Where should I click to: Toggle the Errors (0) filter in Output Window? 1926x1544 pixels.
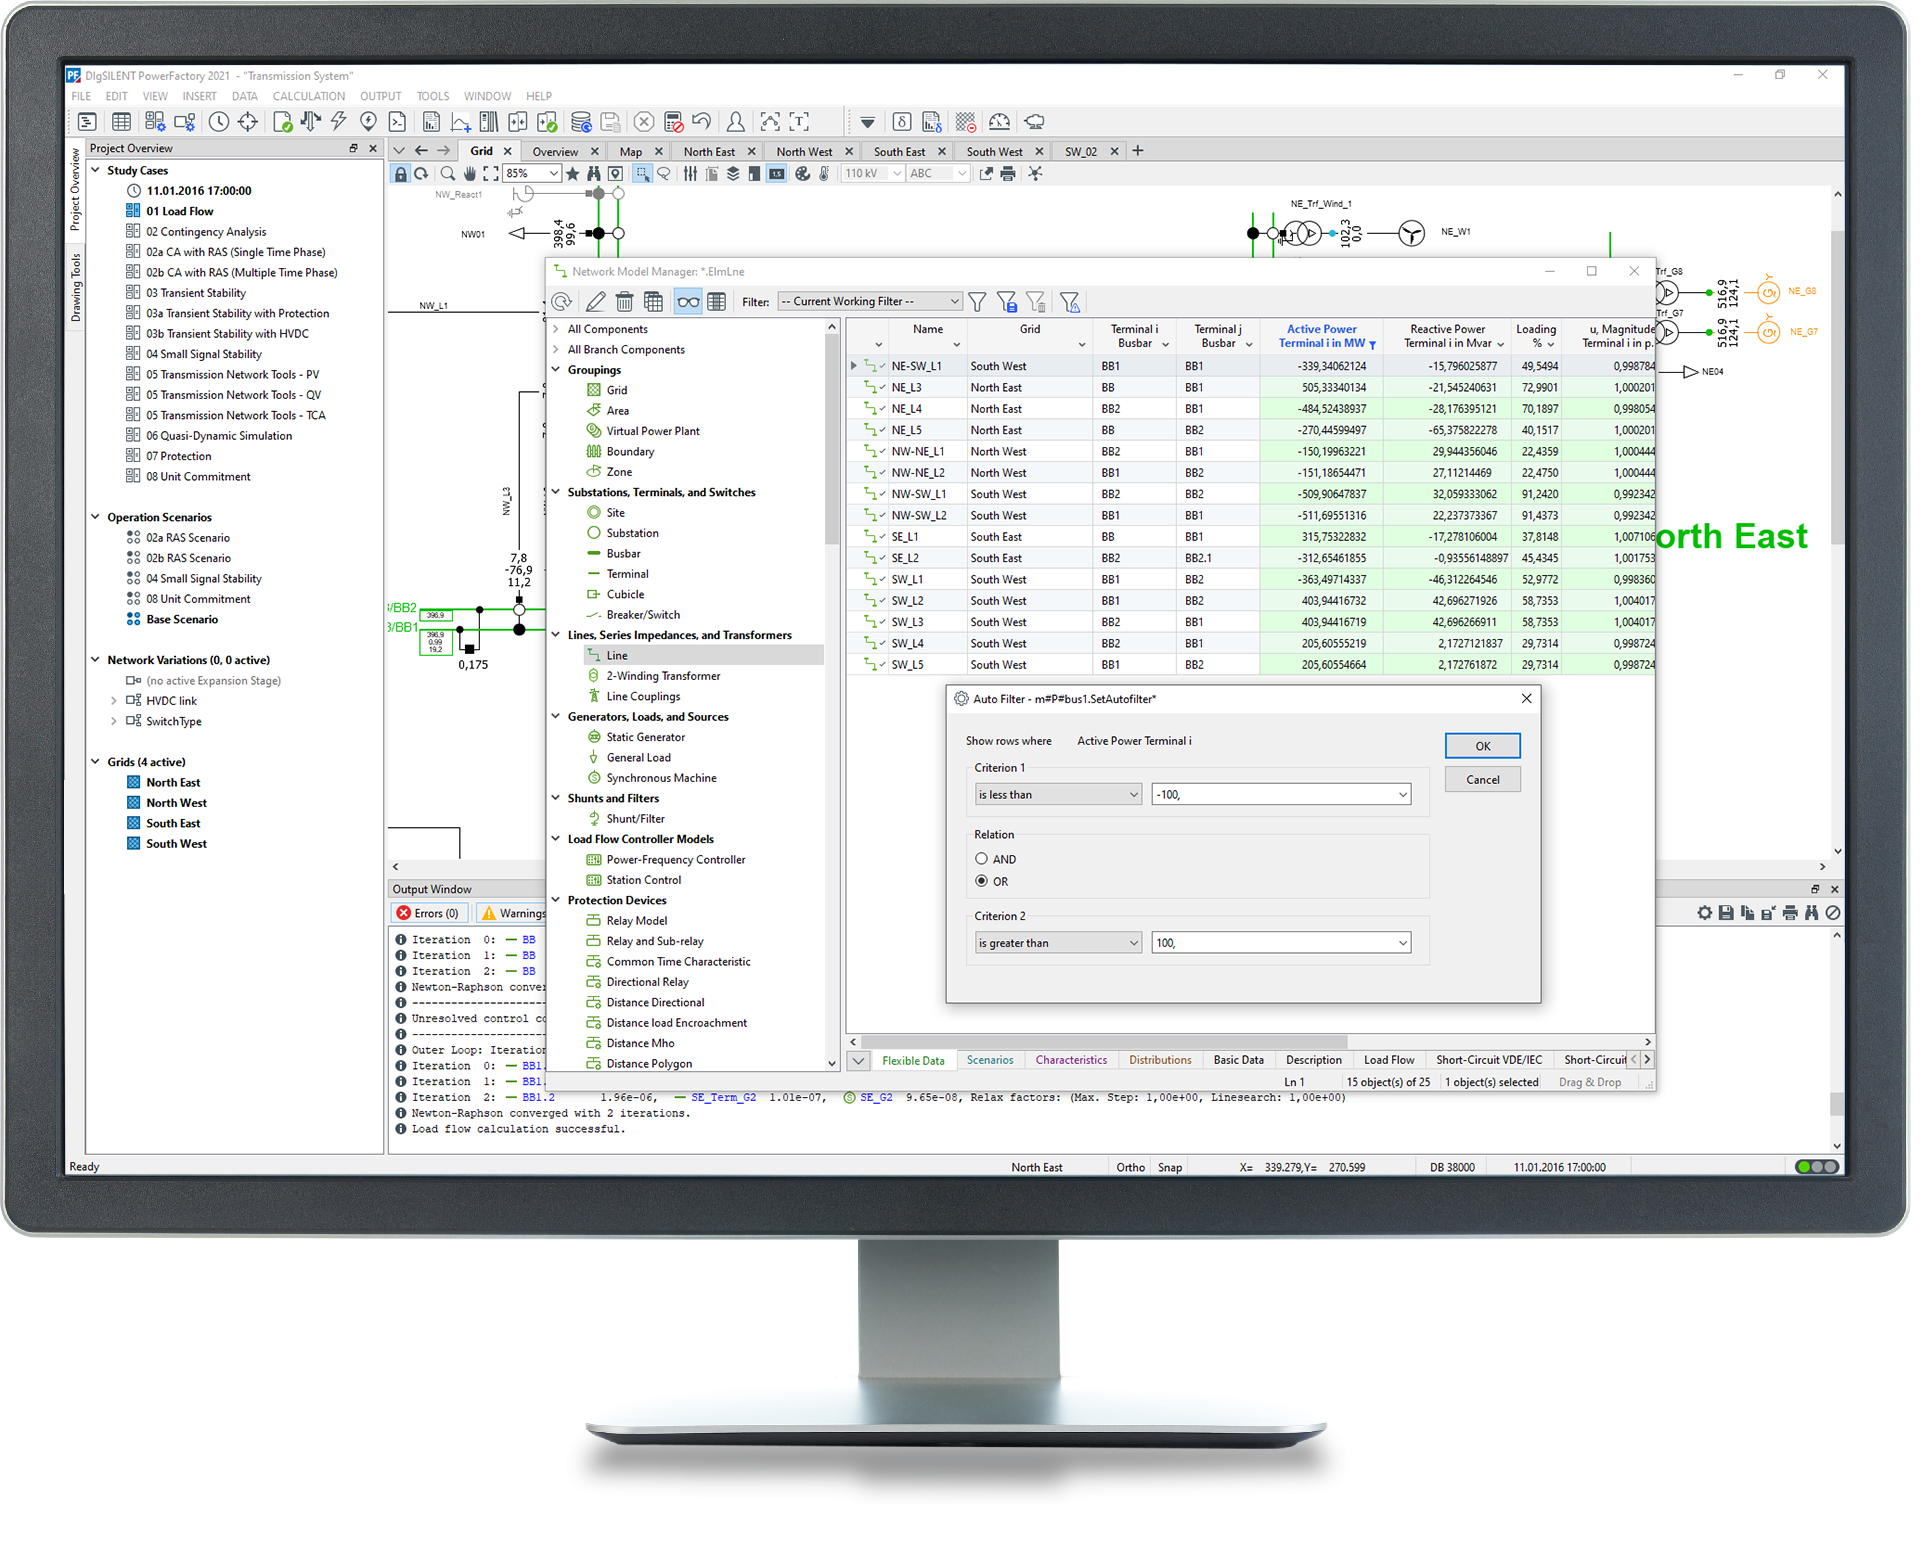pos(428,914)
